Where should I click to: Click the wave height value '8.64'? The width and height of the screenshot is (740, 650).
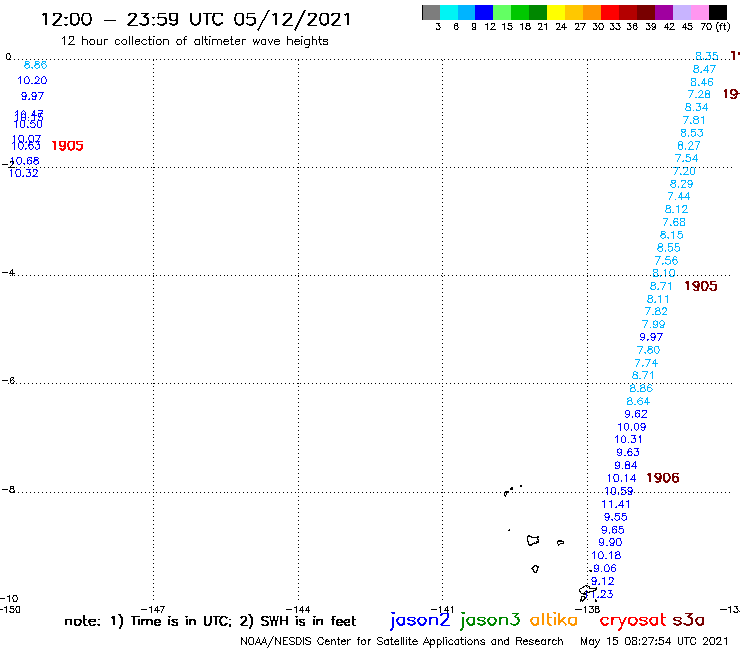coord(638,401)
